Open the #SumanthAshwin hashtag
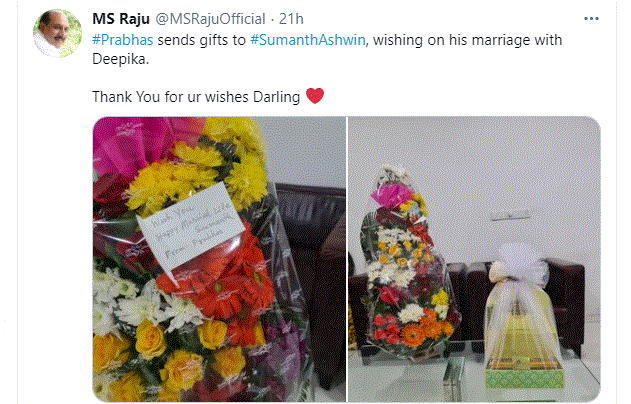Screen dimensions: 631x404 tap(308, 40)
